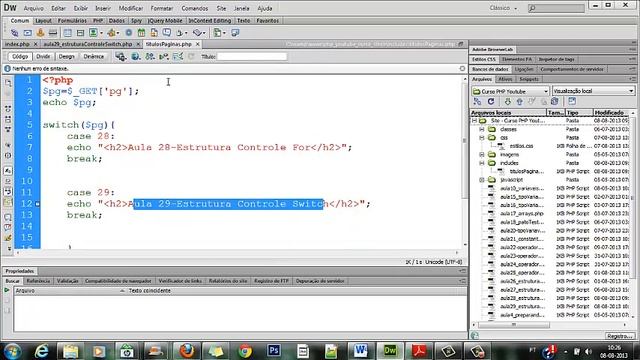Click the Email Link insert icon
640x360 pixels.
27,33
